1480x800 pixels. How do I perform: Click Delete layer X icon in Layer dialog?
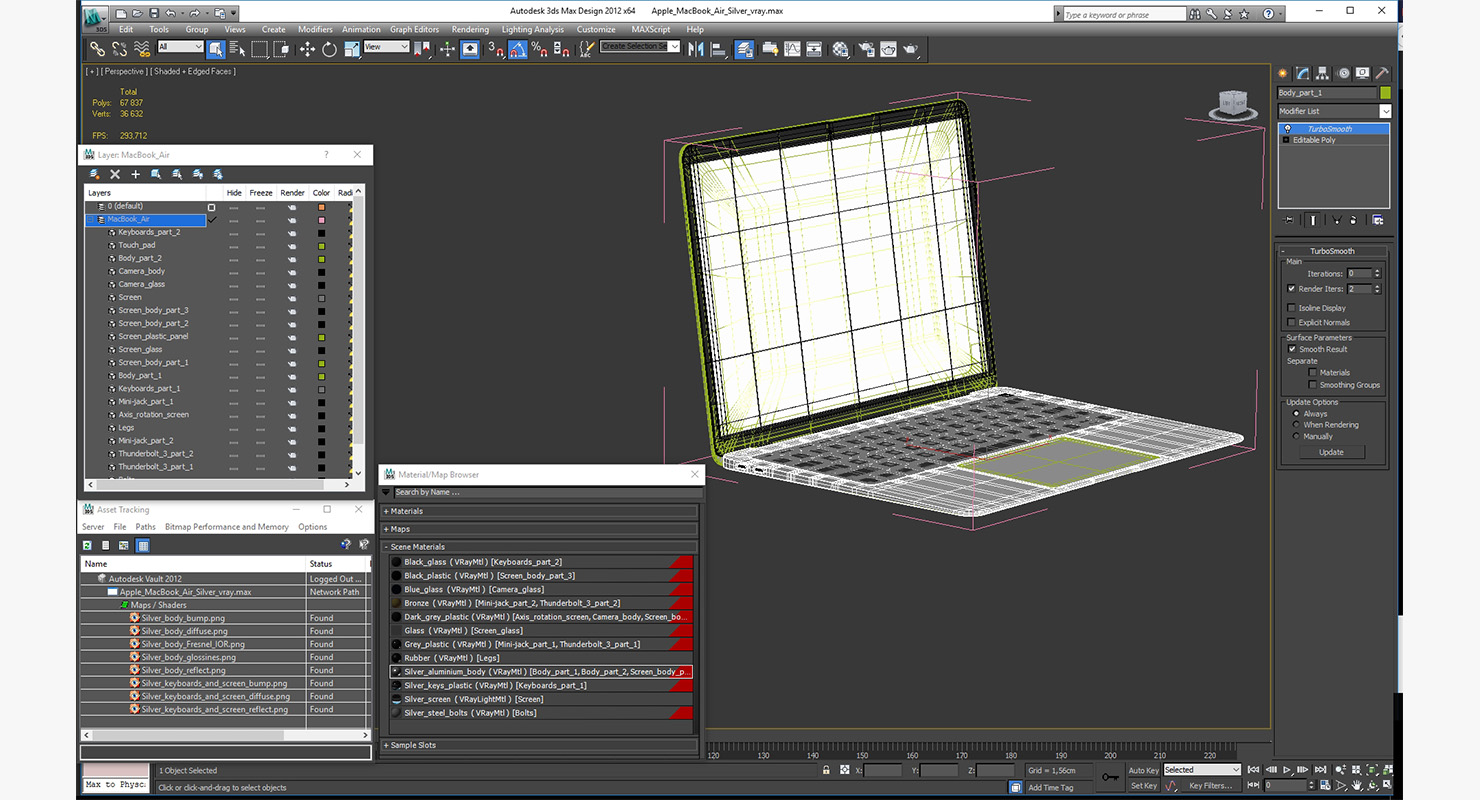[x=115, y=174]
